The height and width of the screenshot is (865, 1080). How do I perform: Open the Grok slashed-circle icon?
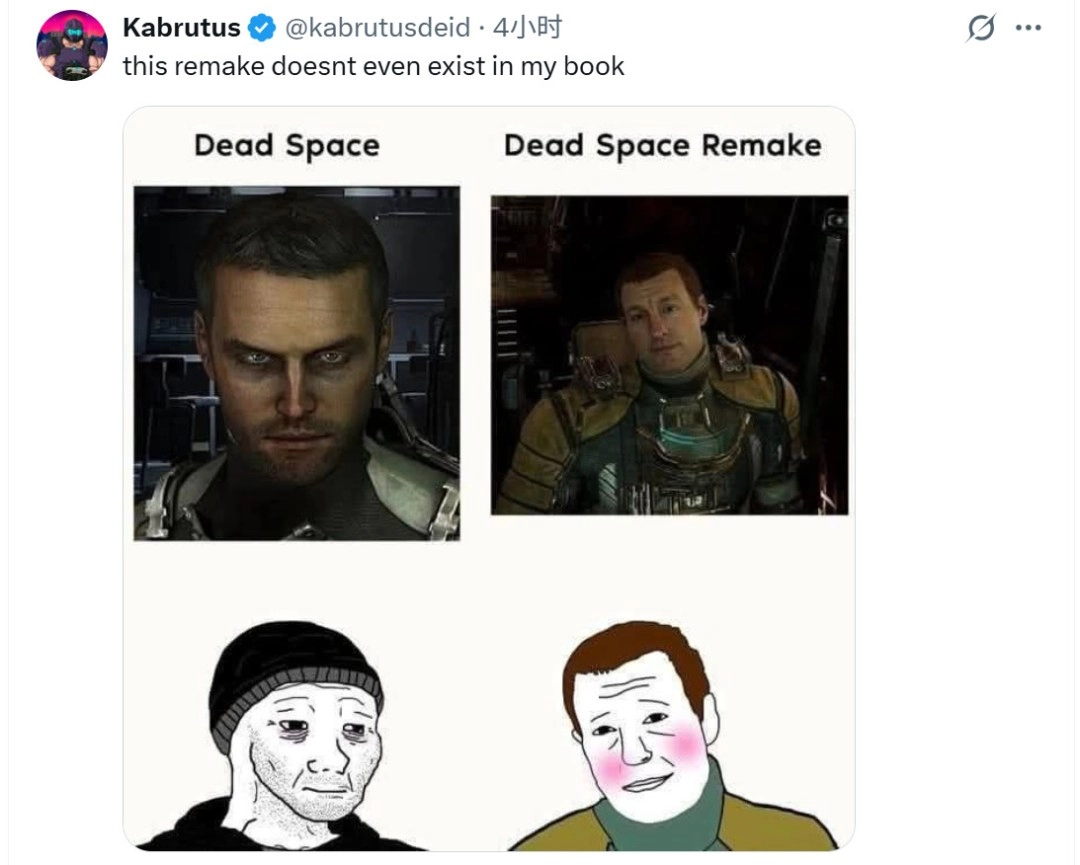tap(981, 29)
